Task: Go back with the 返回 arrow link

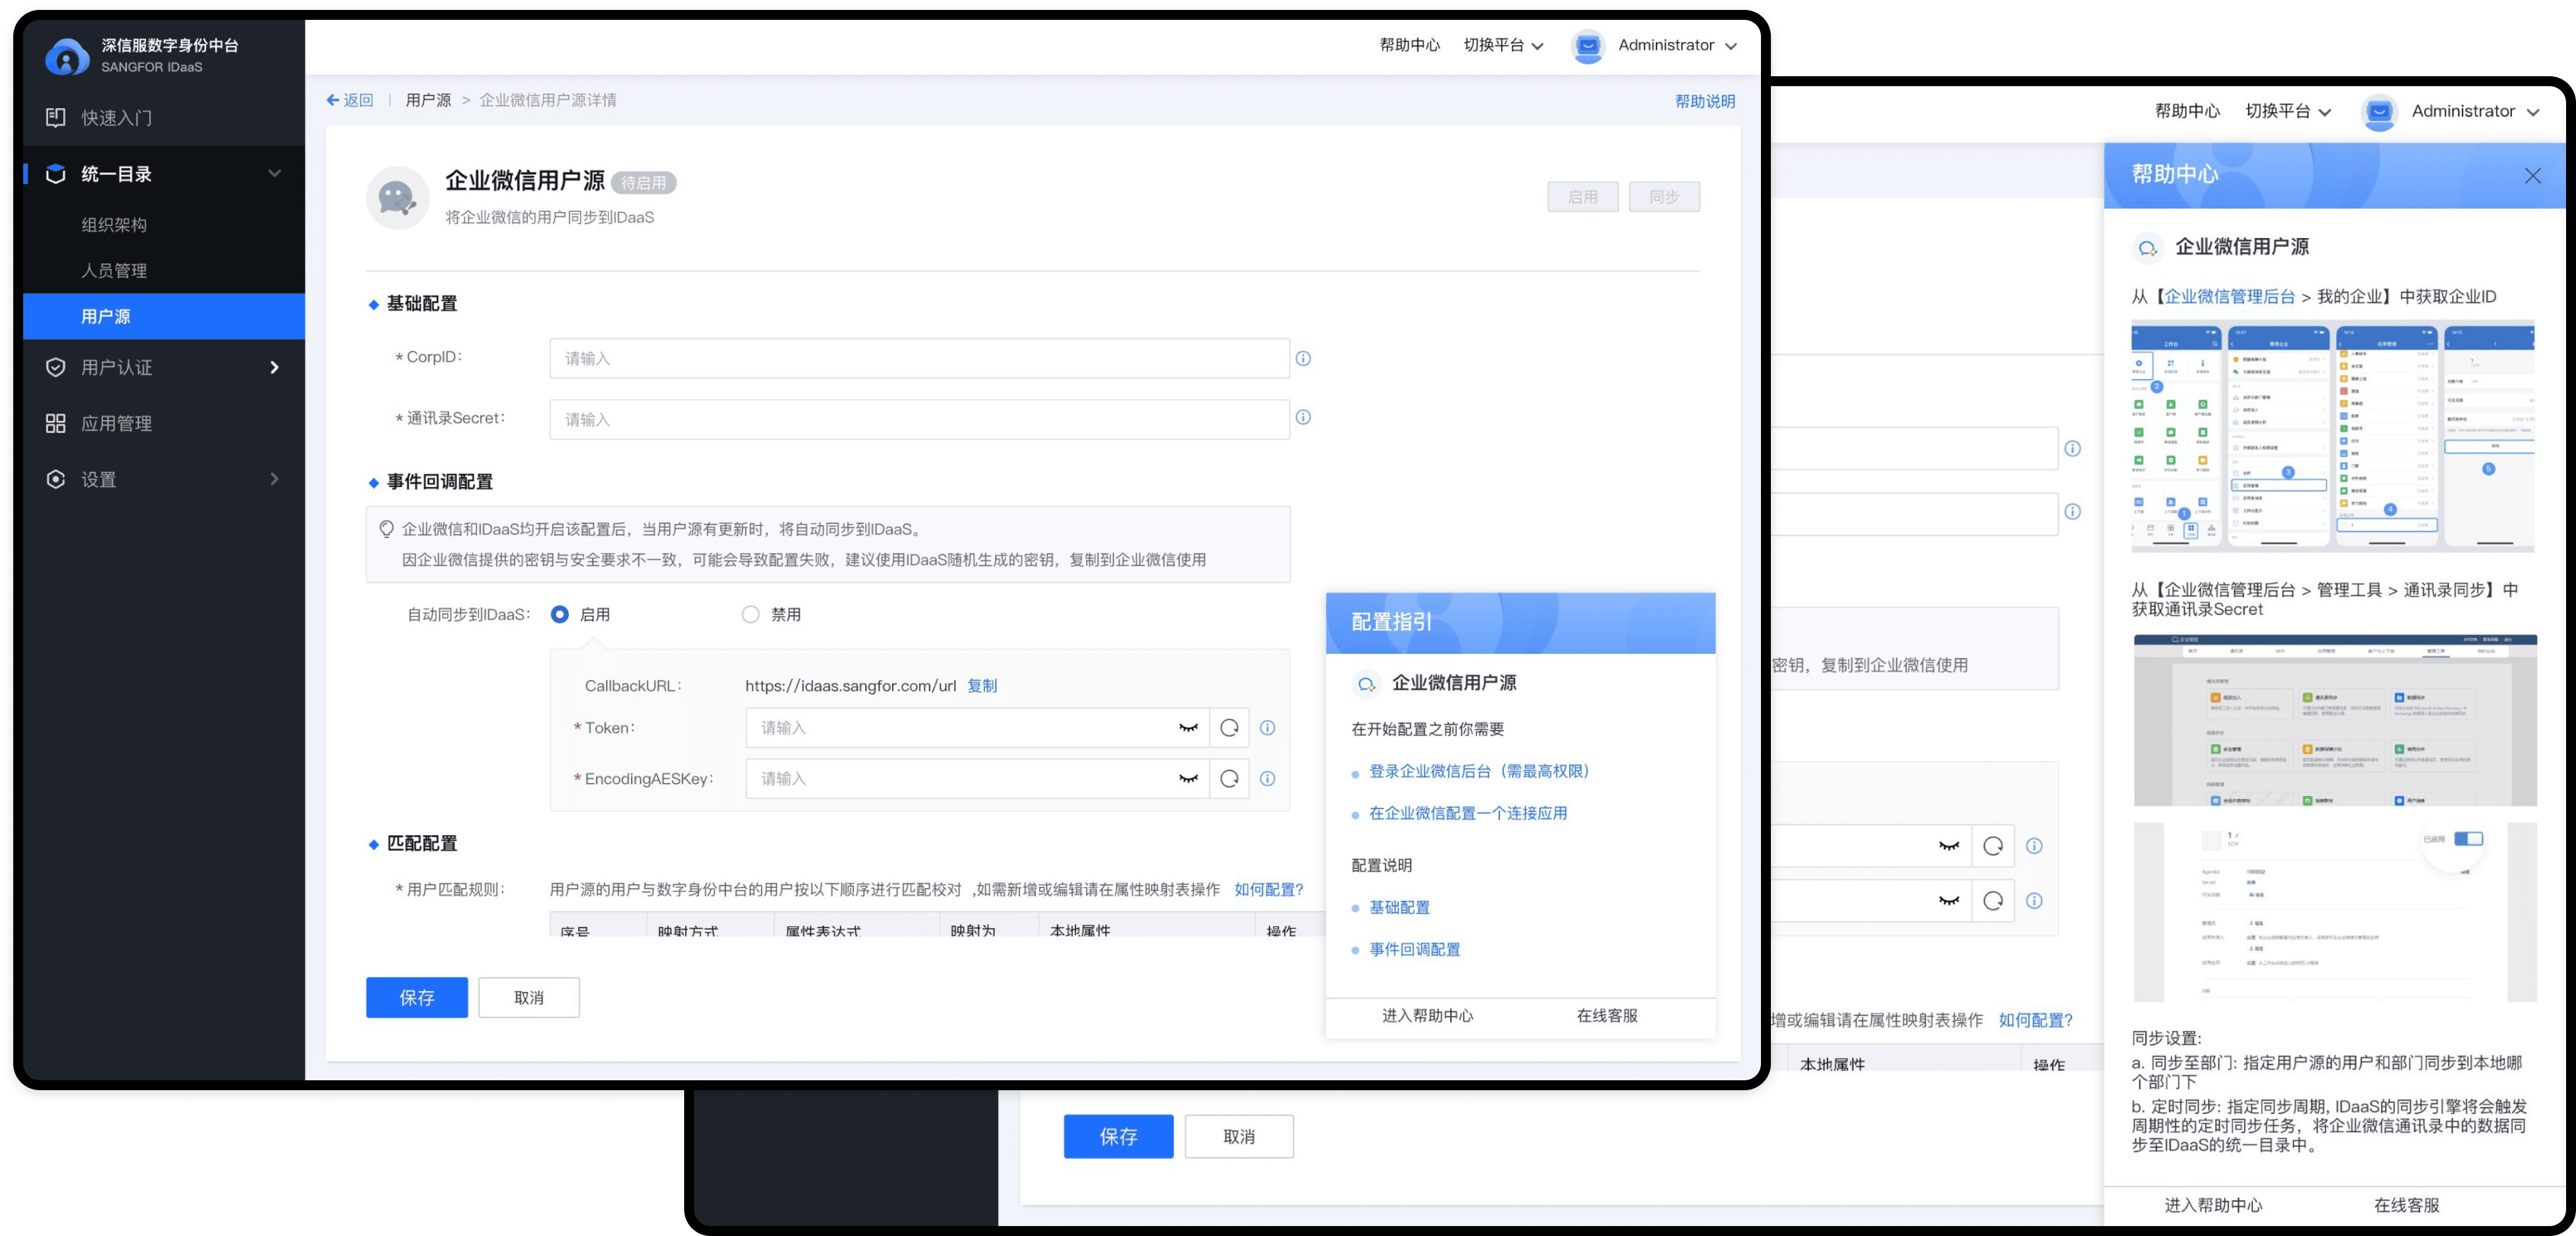Action: [x=350, y=100]
